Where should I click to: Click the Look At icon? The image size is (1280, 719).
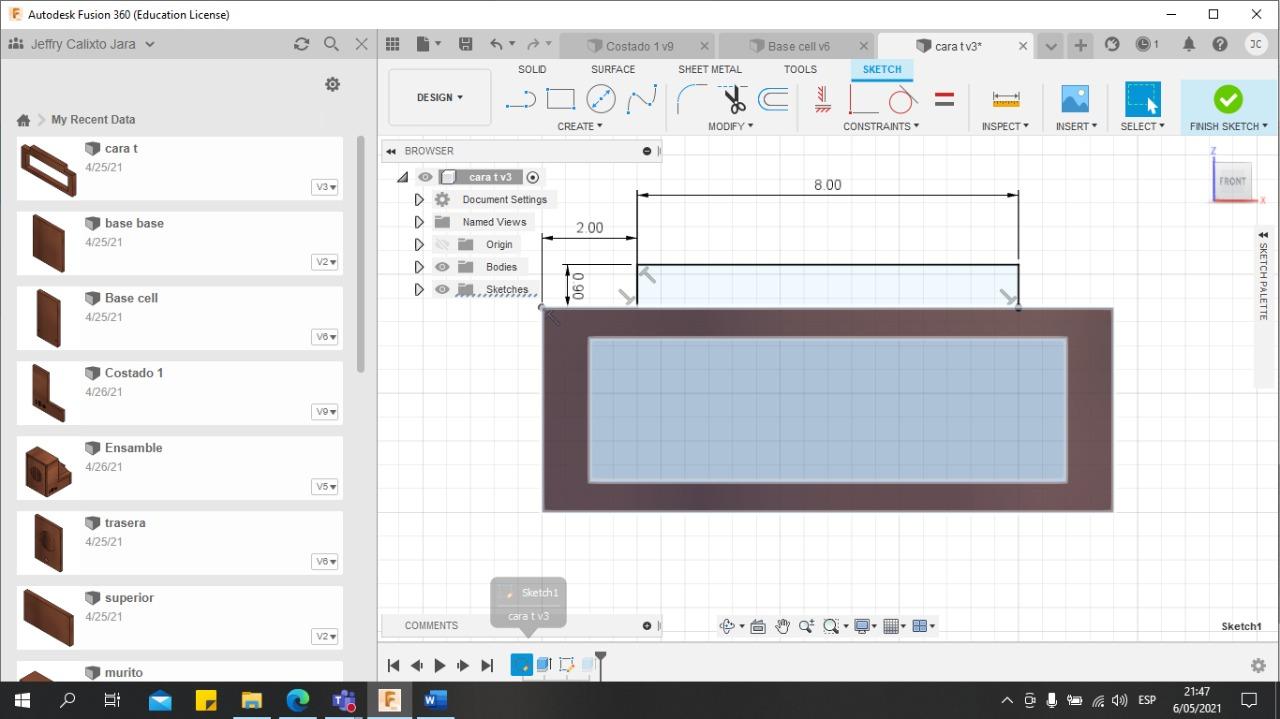(x=757, y=626)
